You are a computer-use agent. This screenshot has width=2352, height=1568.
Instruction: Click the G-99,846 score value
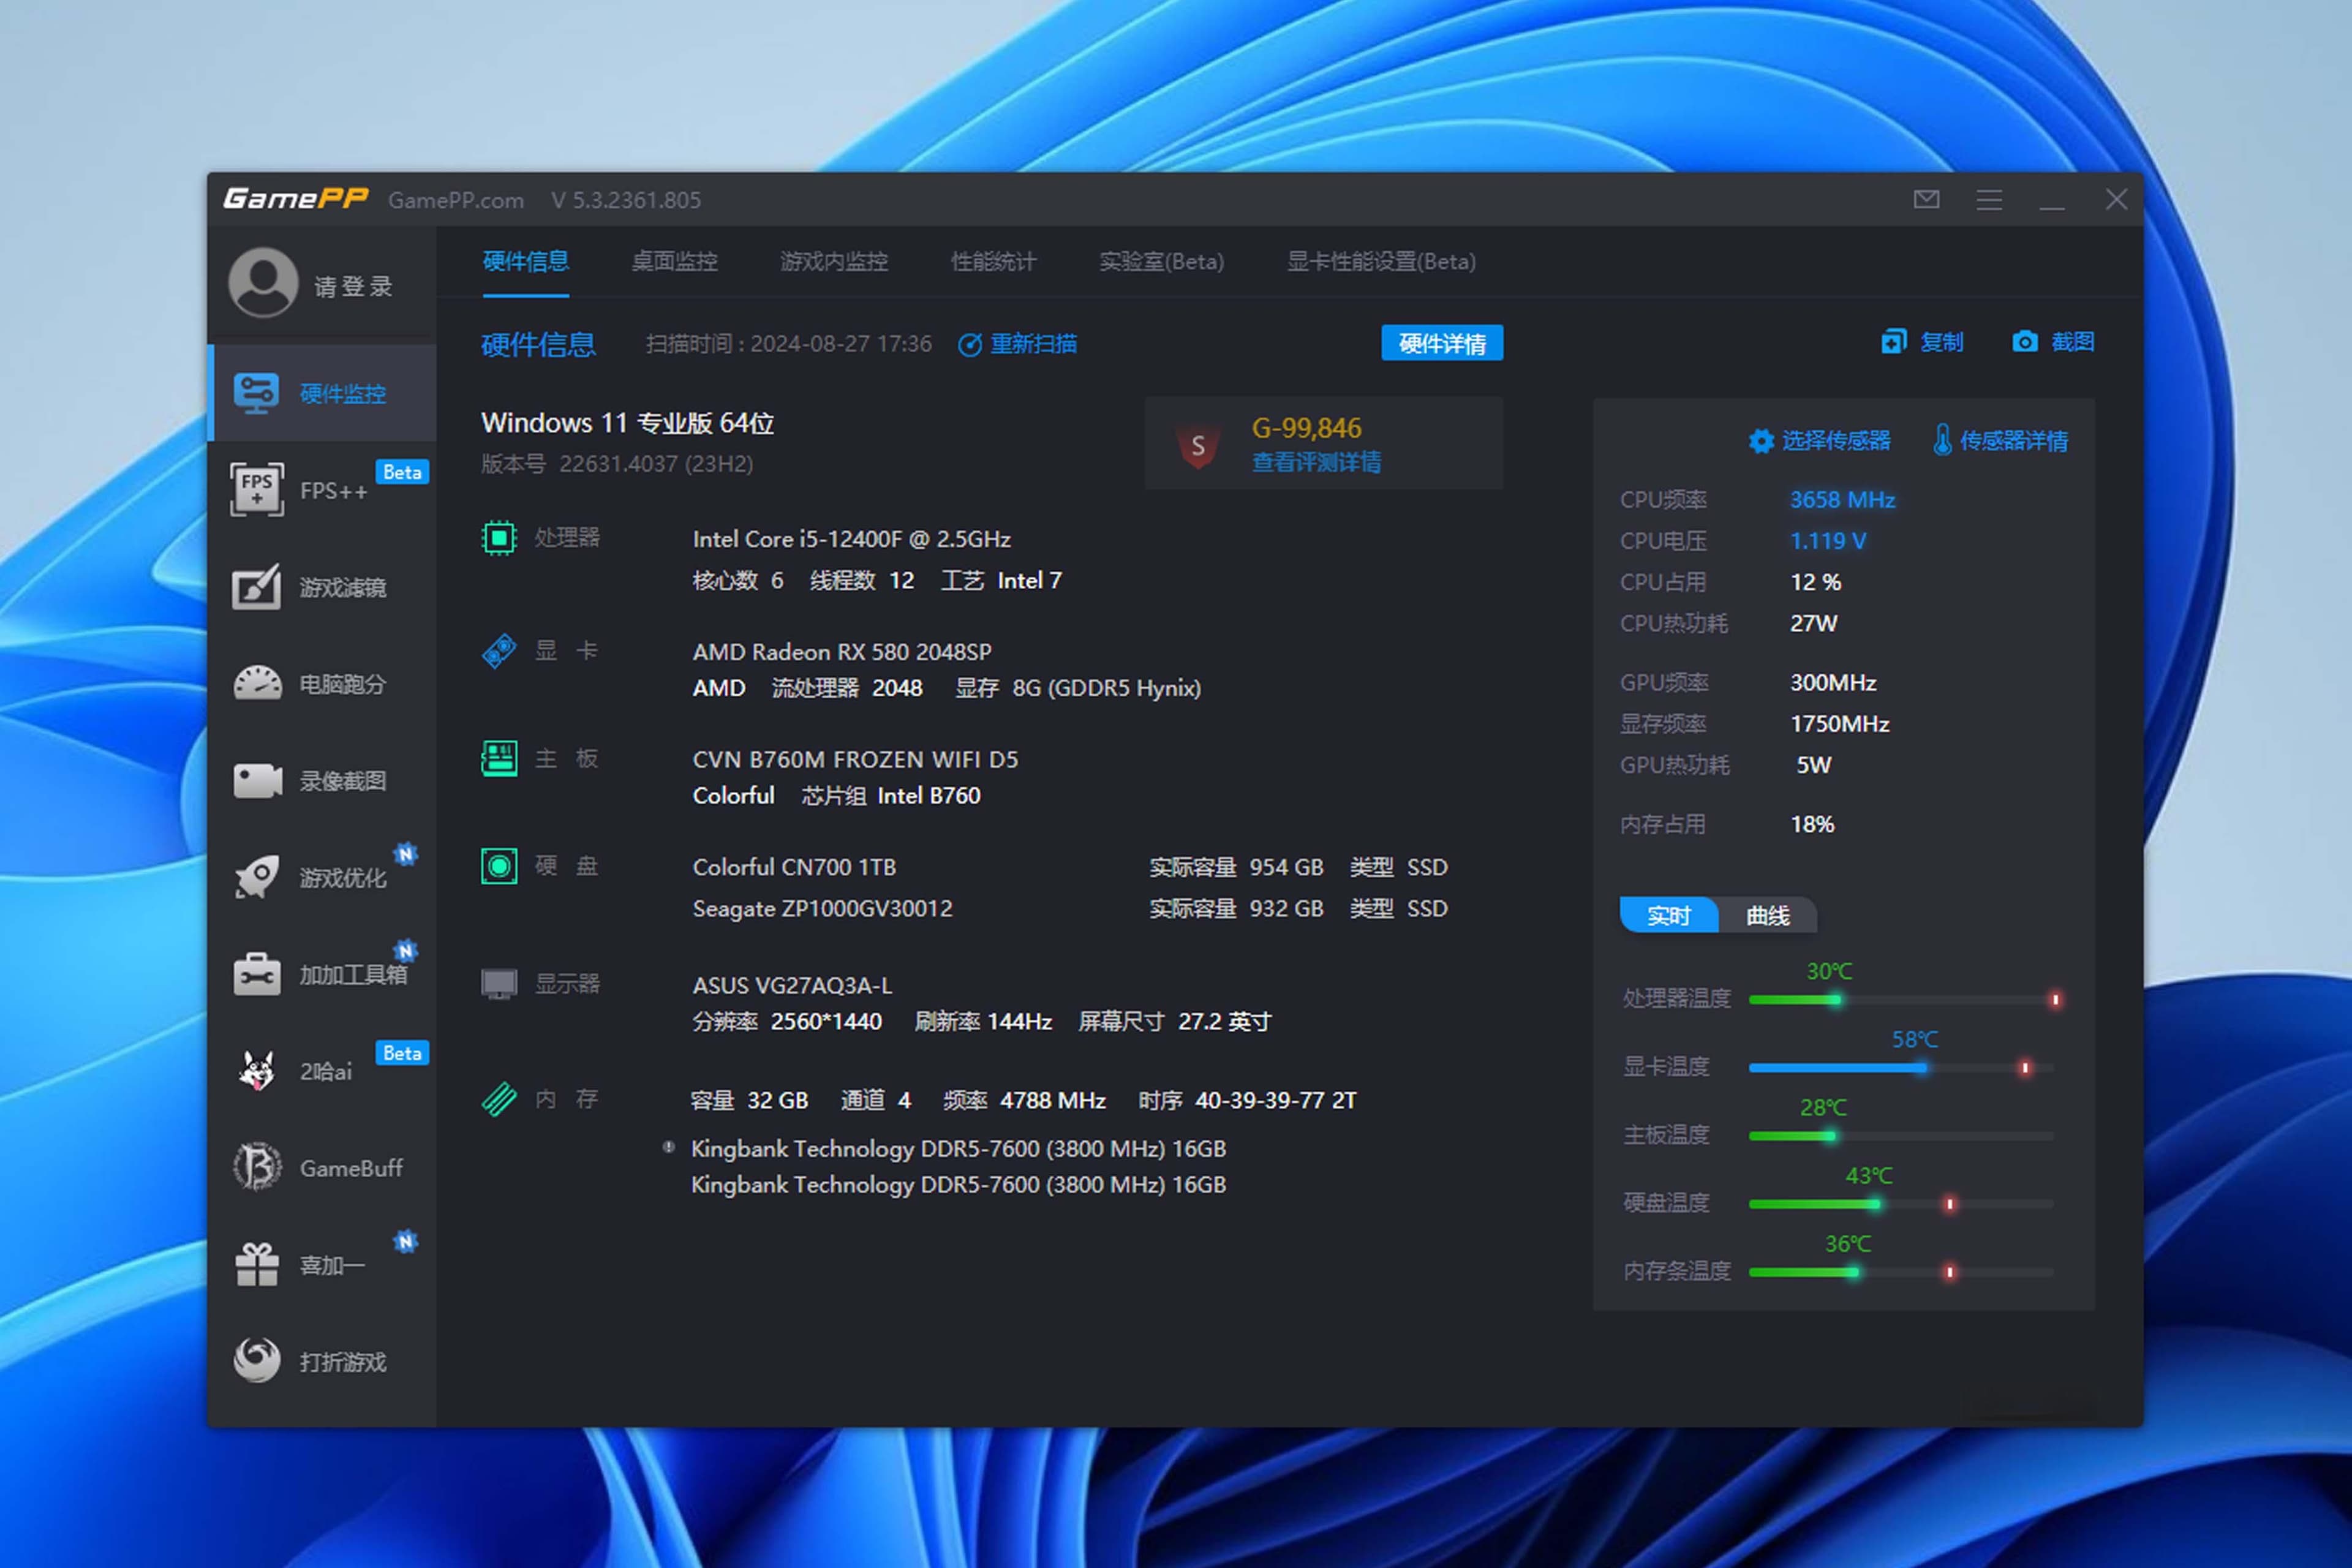click(x=1306, y=428)
